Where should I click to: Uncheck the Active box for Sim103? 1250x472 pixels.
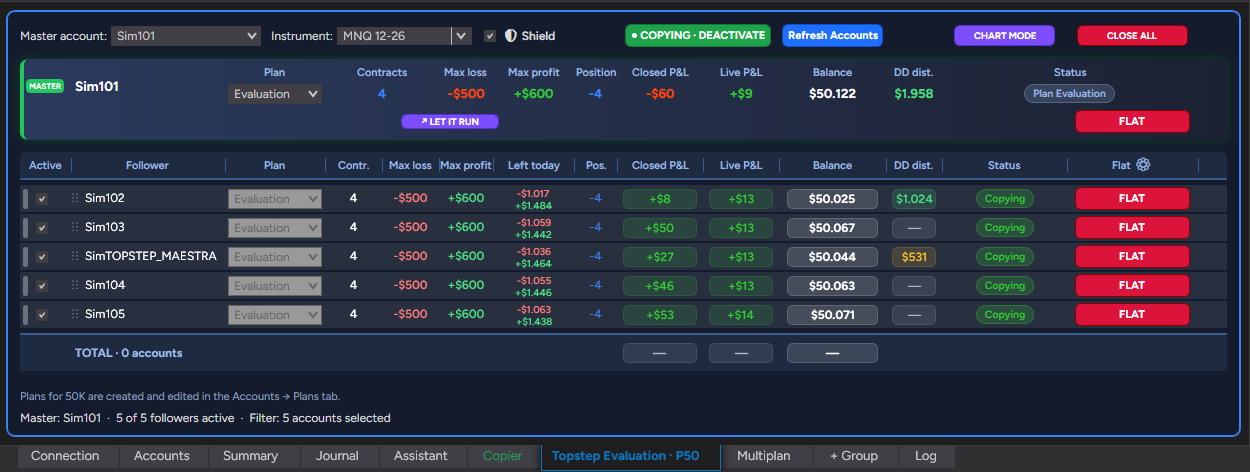point(42,228)
